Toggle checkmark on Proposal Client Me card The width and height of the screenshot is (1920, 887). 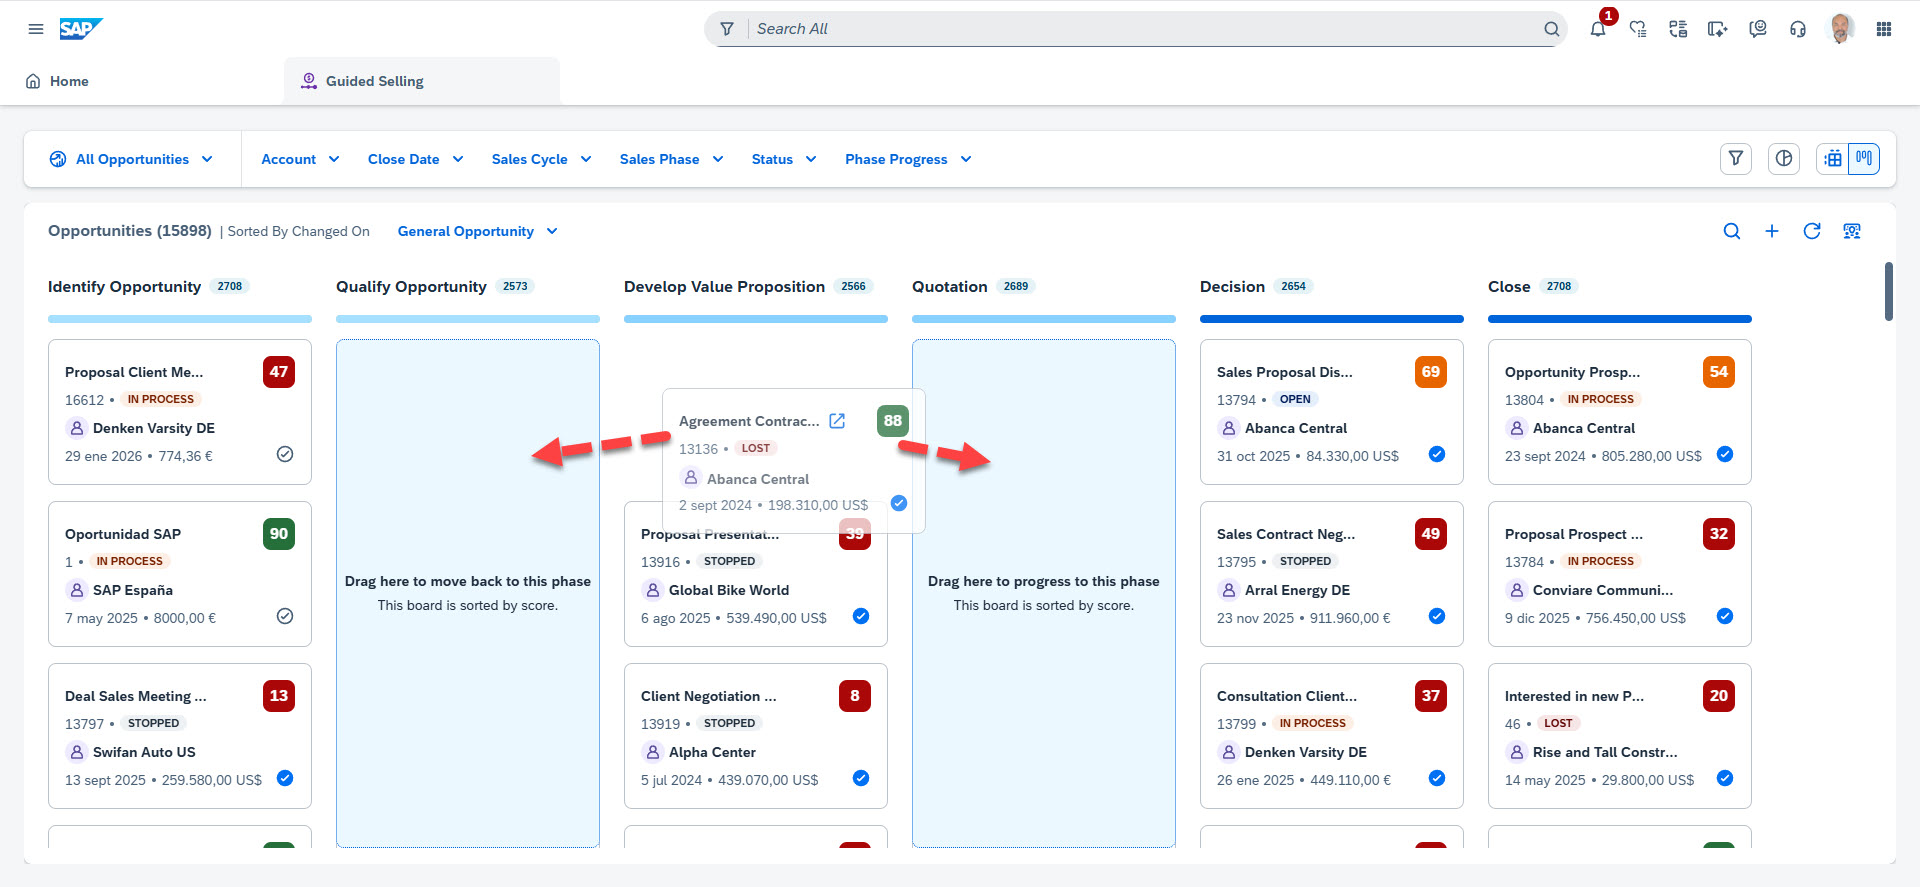(x=285, y=455)
